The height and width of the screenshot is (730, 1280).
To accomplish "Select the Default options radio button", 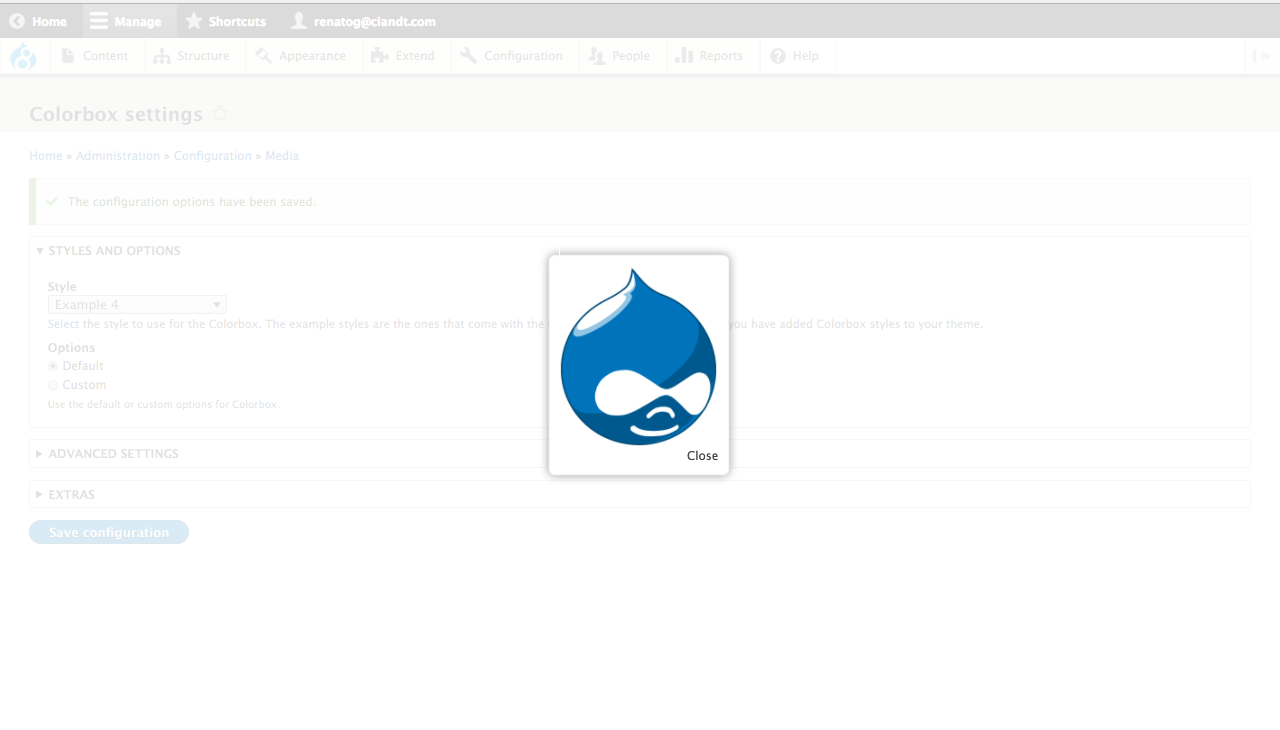I will (x=53, y=366).
